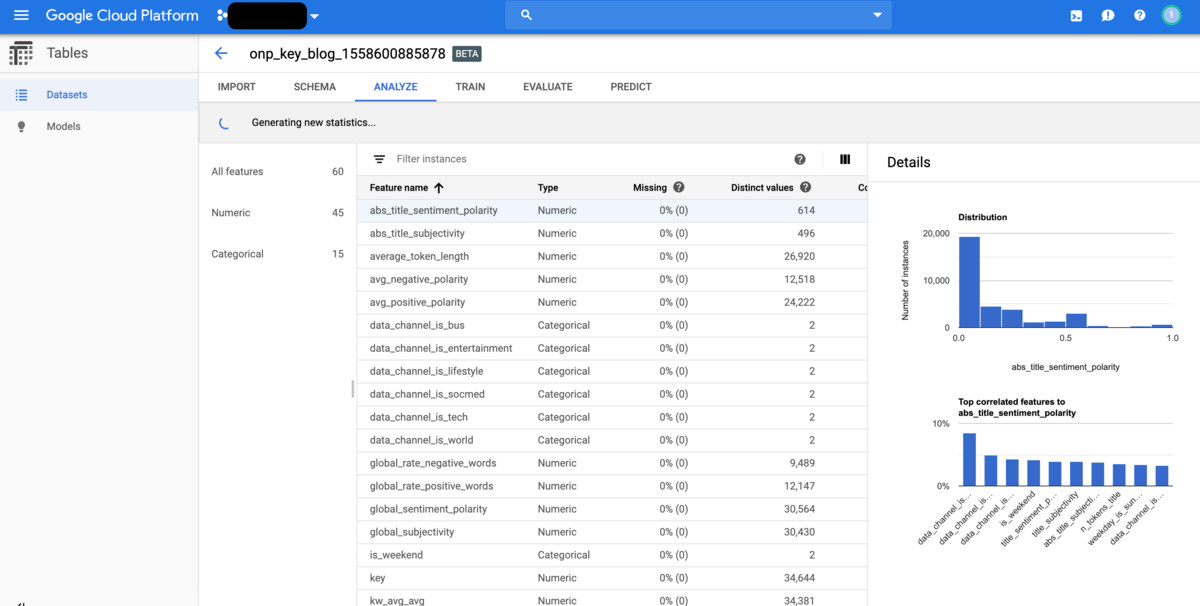Switch to the EVALUATE tab
The height and width of the screenshot is (606, 1200).
(548, 87)
